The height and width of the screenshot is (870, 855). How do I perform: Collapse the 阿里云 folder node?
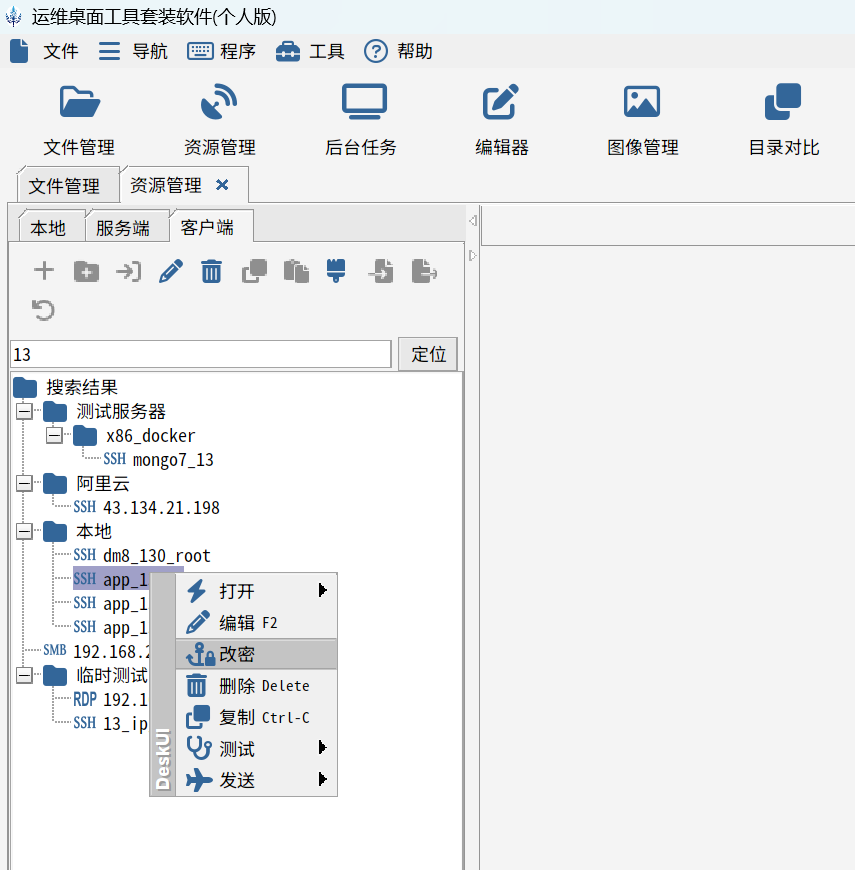[x=24, y=484]
